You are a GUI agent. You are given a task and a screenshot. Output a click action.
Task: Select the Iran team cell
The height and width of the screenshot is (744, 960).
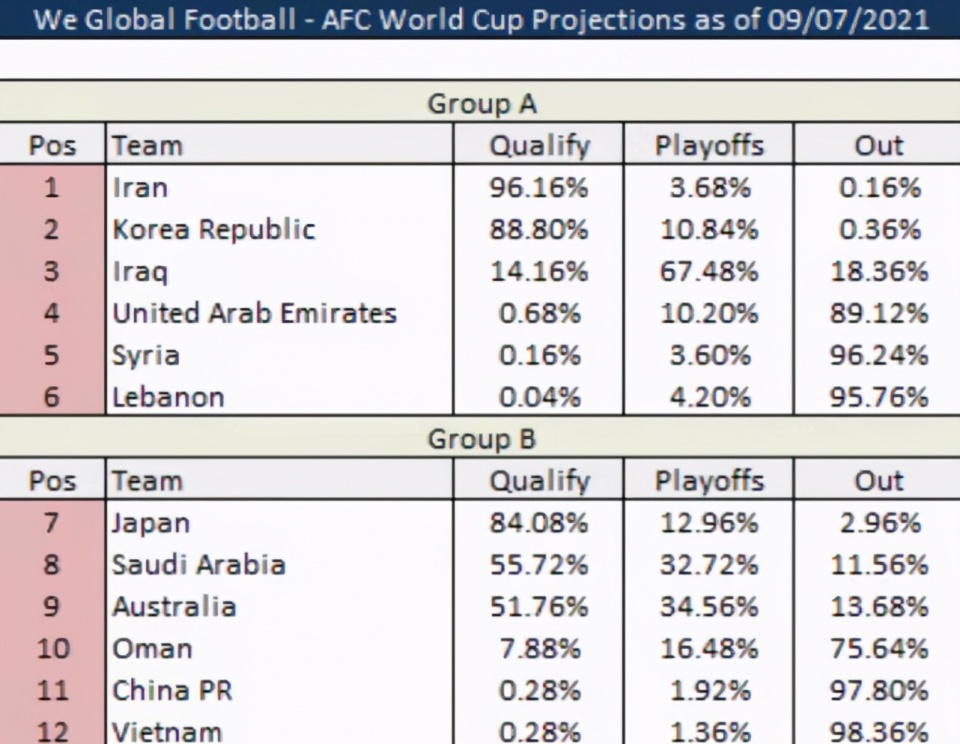click(140, 187)
